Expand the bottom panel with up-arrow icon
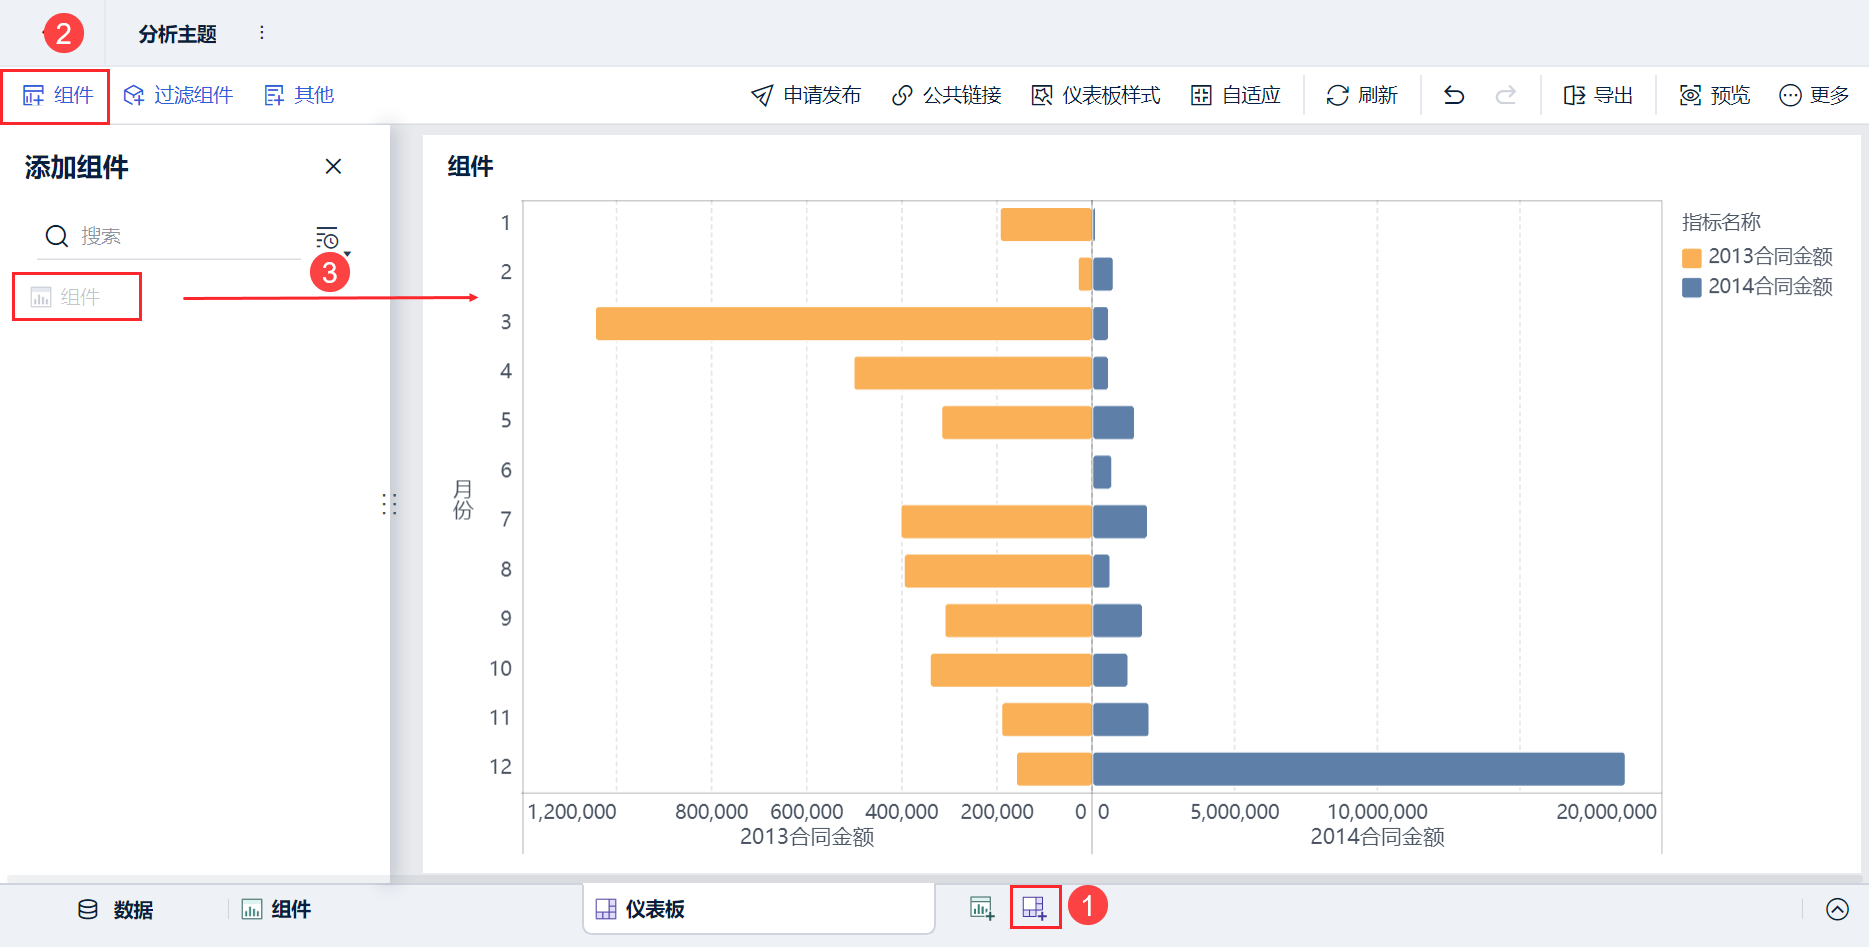1869x947 pixels. click(1837, 909)
